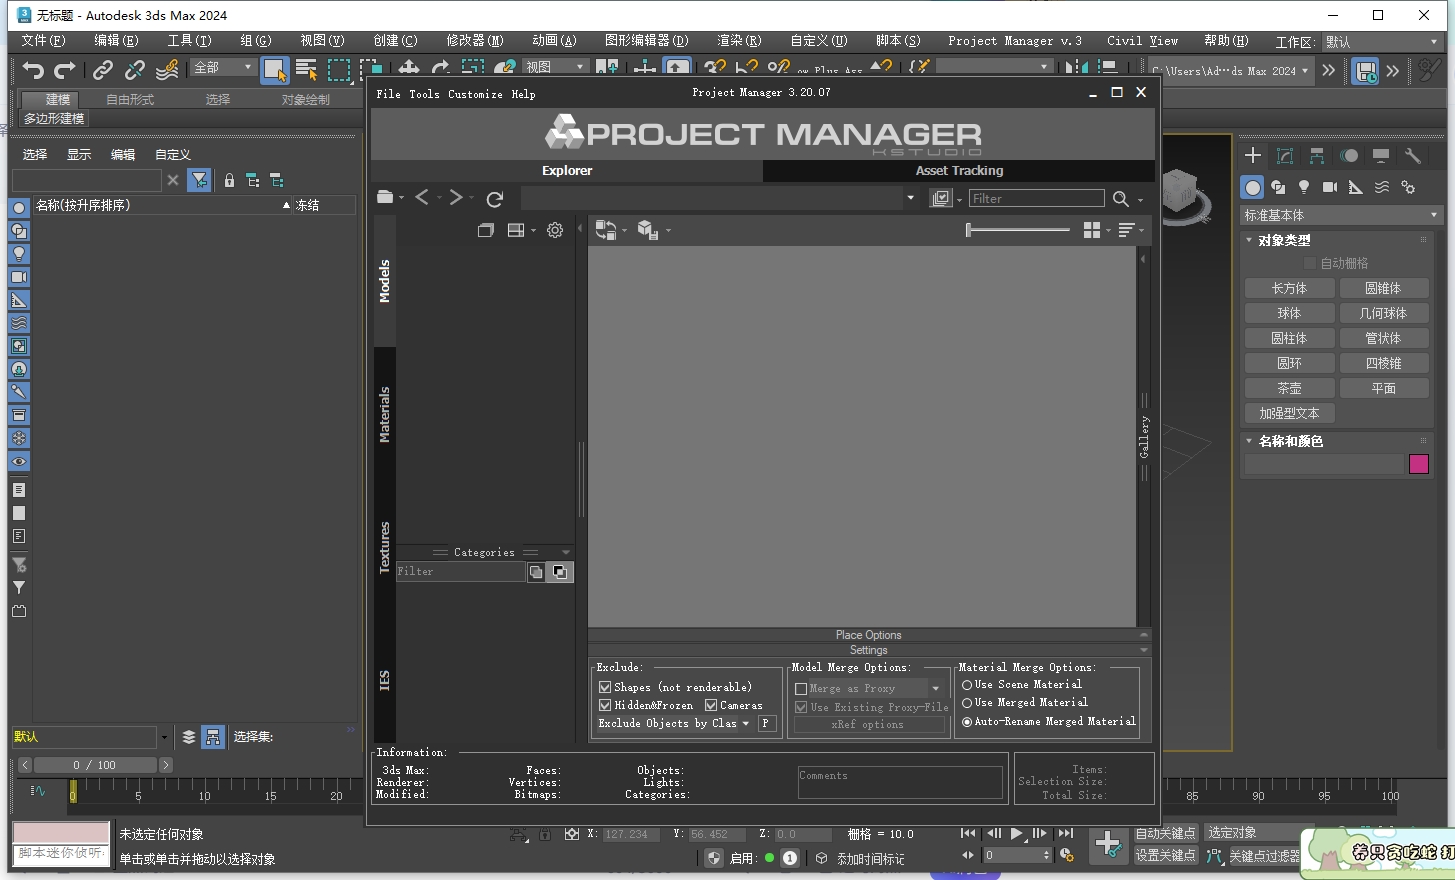Select the Lights category in Create panel

pyautogui.click(x=1304, y=187)
